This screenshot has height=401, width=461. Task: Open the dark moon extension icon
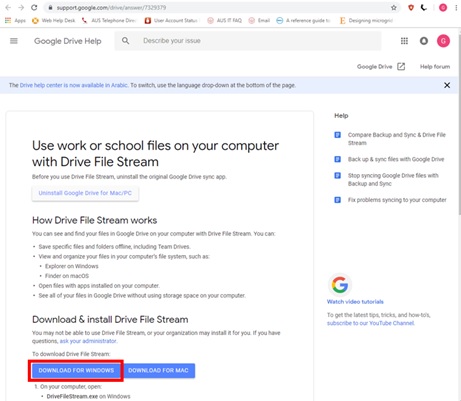424,7
